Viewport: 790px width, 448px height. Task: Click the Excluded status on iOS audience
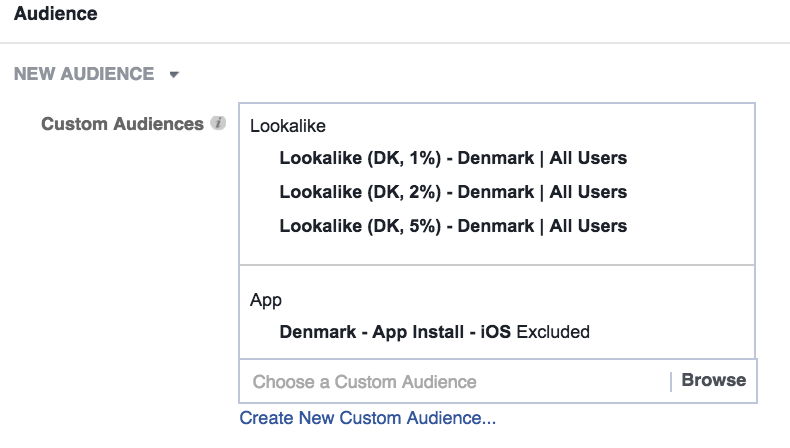pyautogui.click(x=553, y=332)
